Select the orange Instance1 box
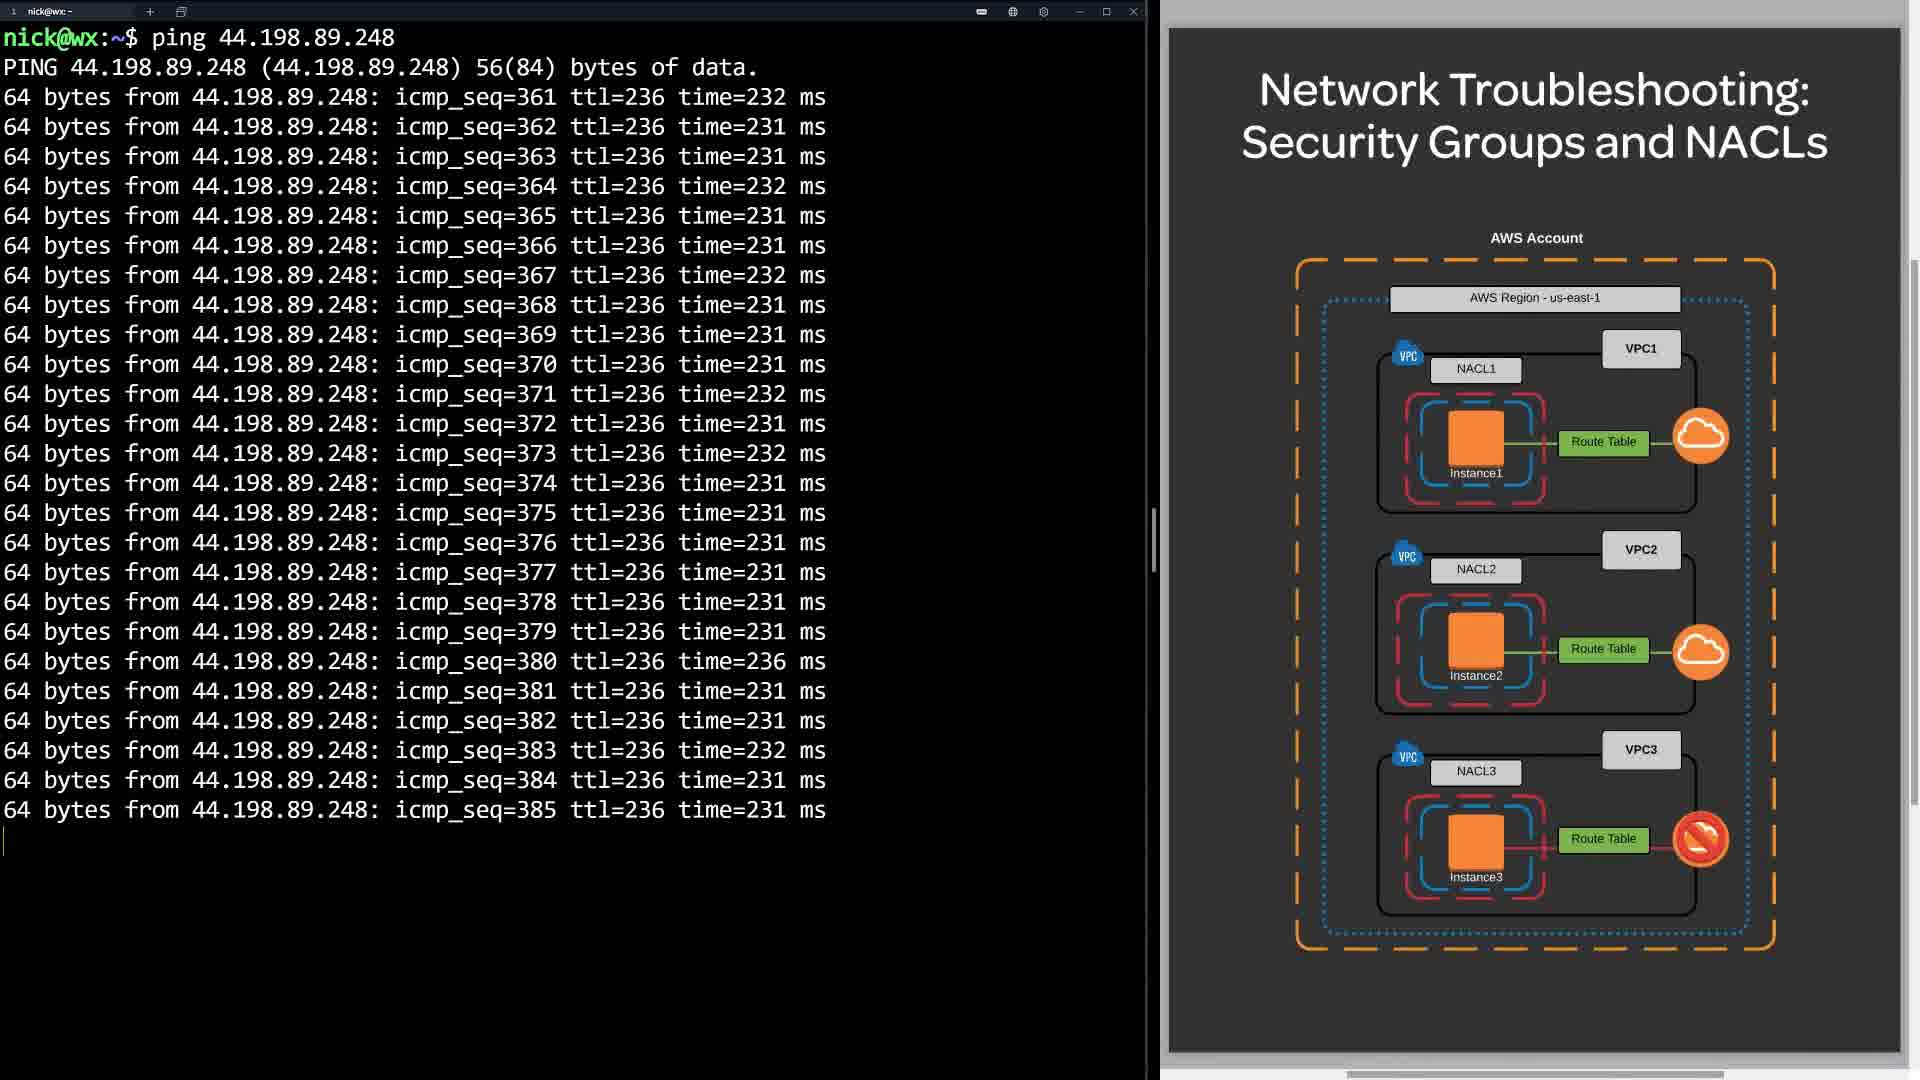This screenshot has height=1080, width=1920. [1476, 437]
